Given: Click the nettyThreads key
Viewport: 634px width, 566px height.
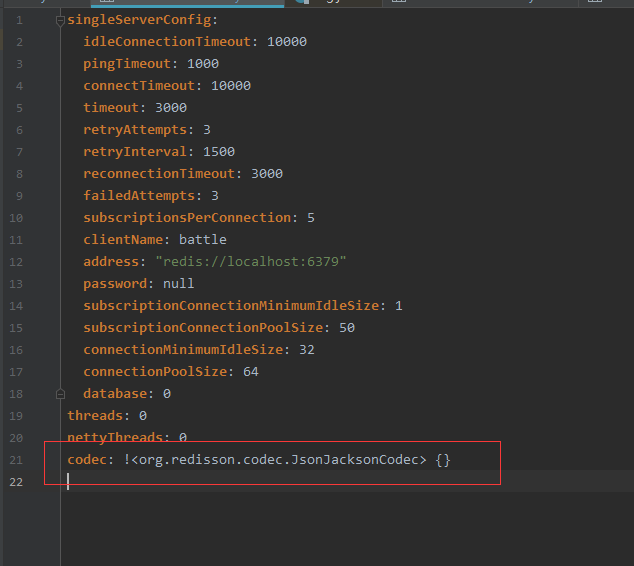Looking at the screenshot, I should 115,437.
